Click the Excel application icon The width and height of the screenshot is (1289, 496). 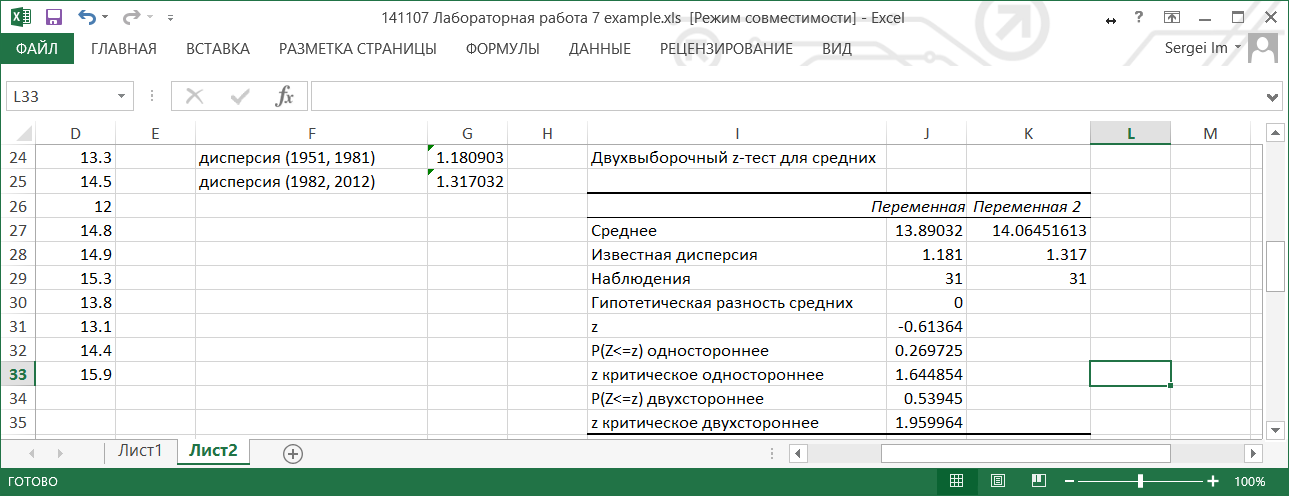(22, 17)
